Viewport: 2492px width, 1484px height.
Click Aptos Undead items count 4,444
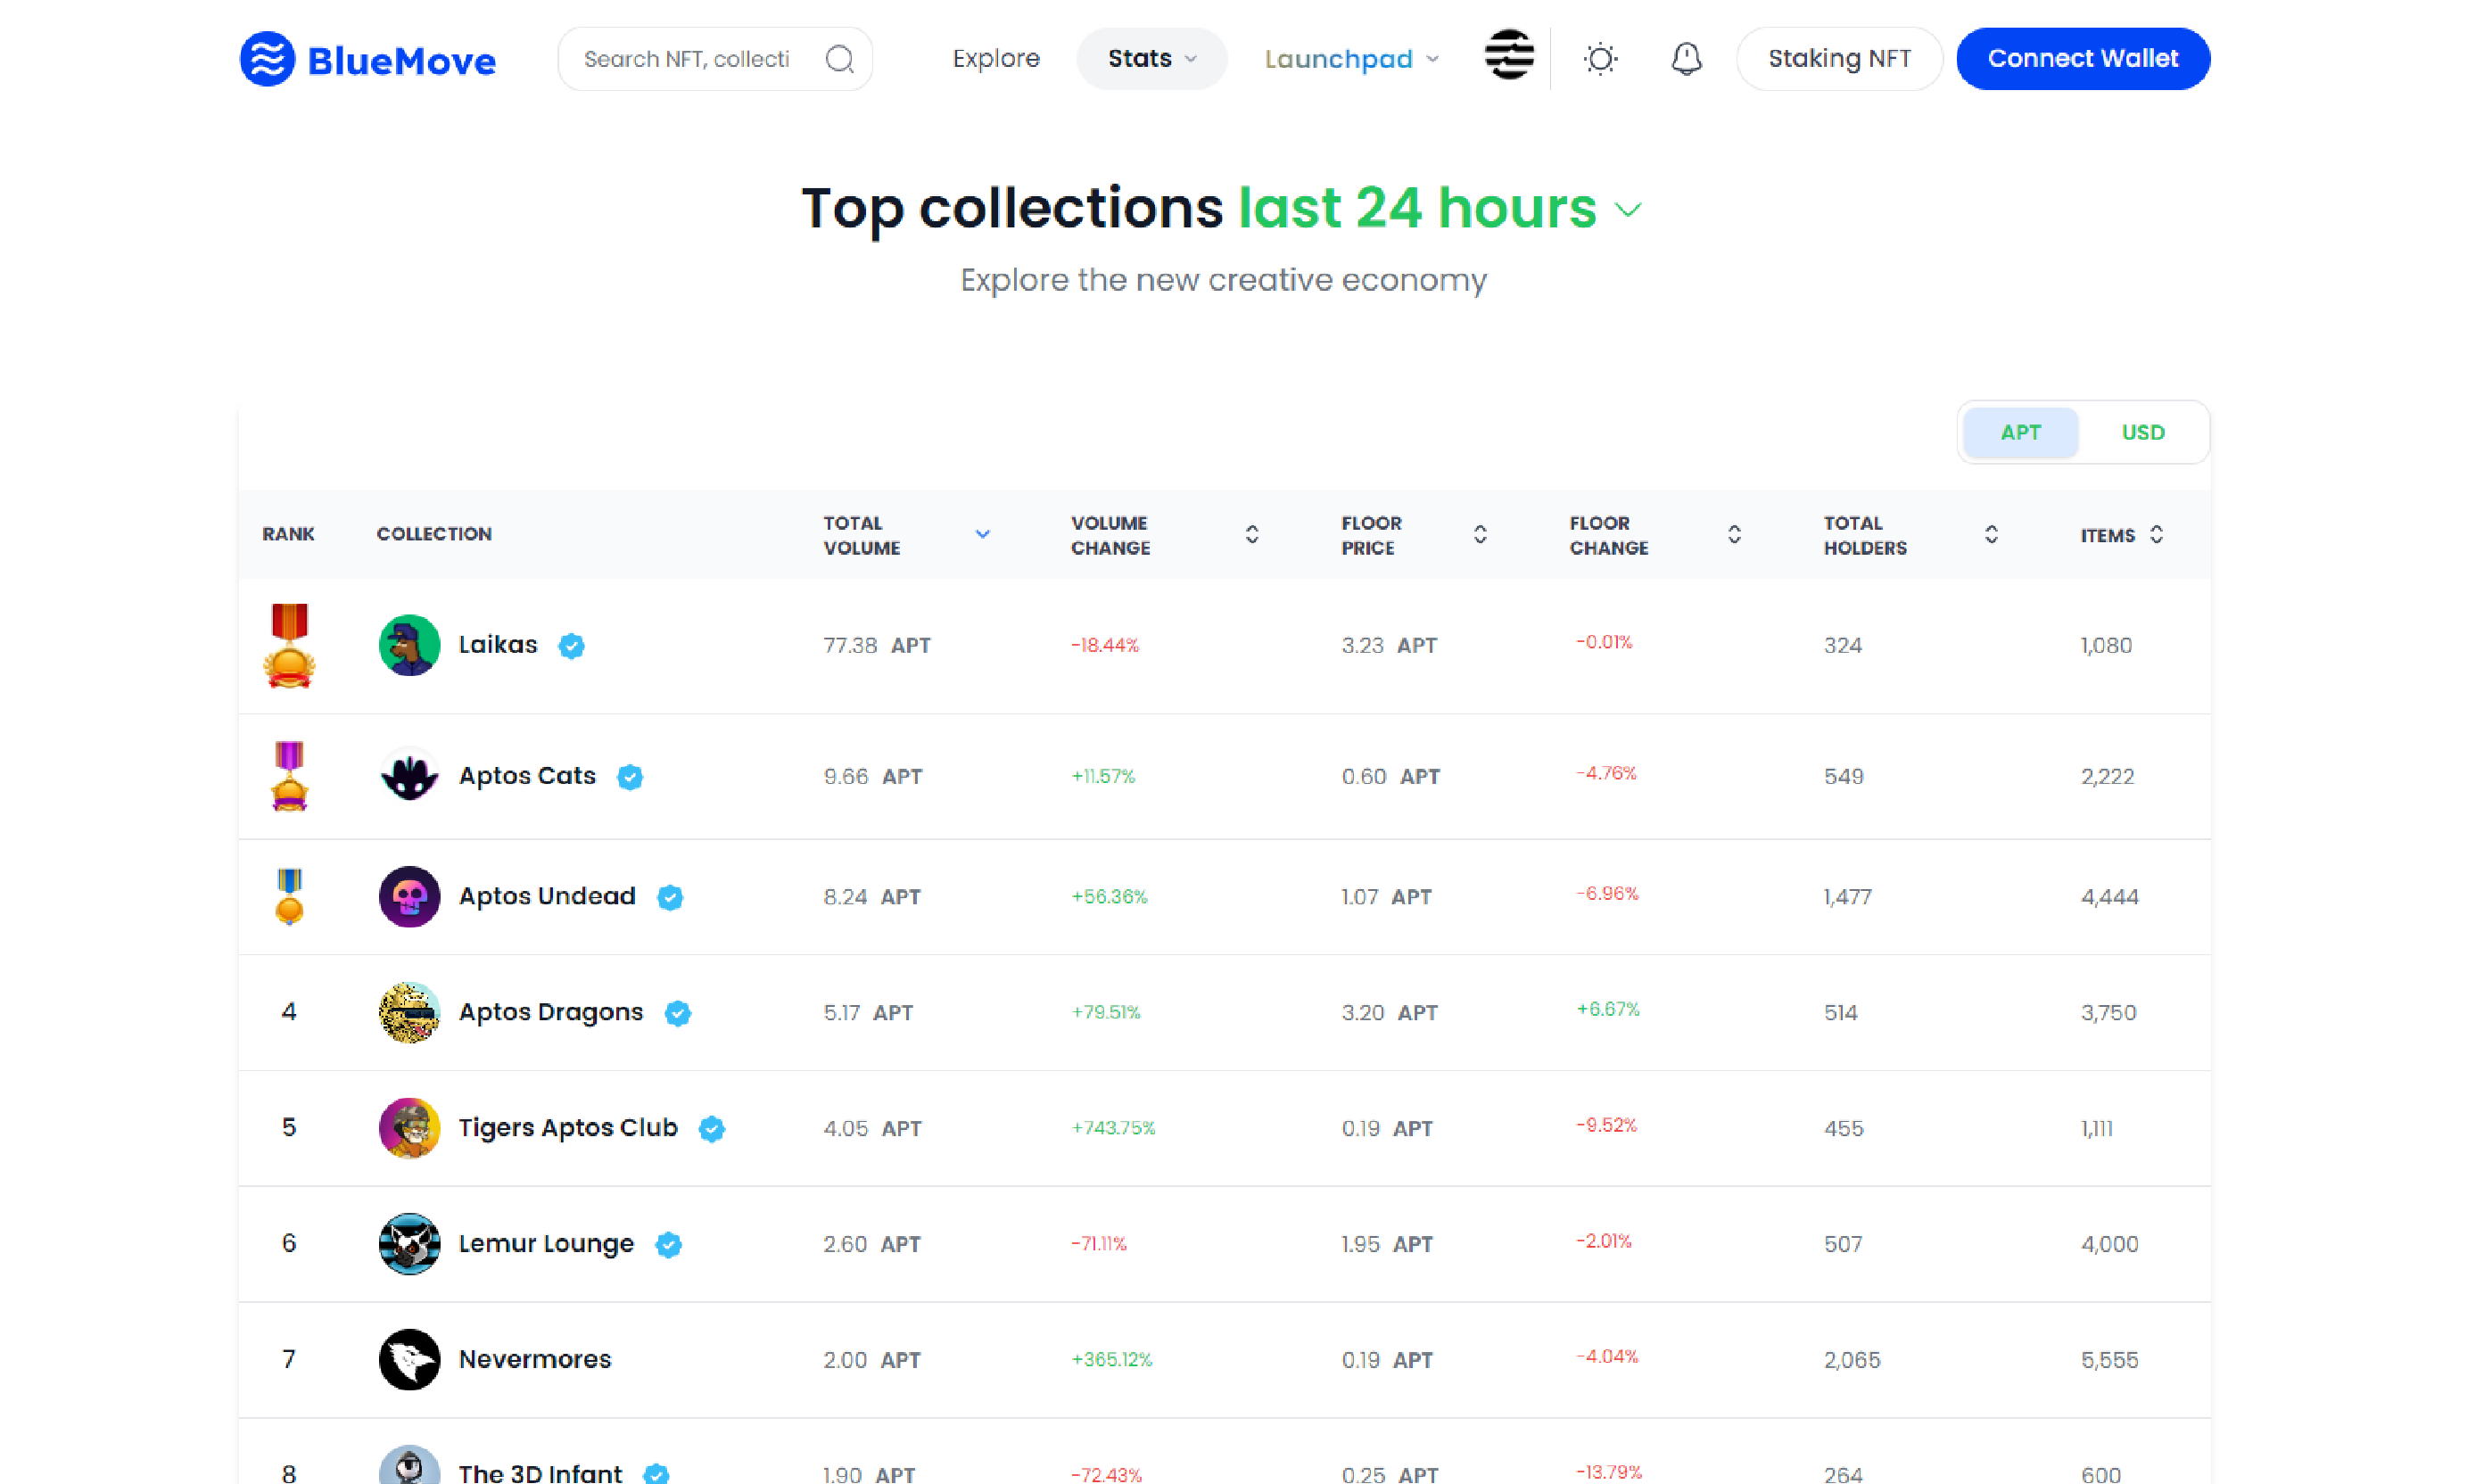pos(2110,897)
